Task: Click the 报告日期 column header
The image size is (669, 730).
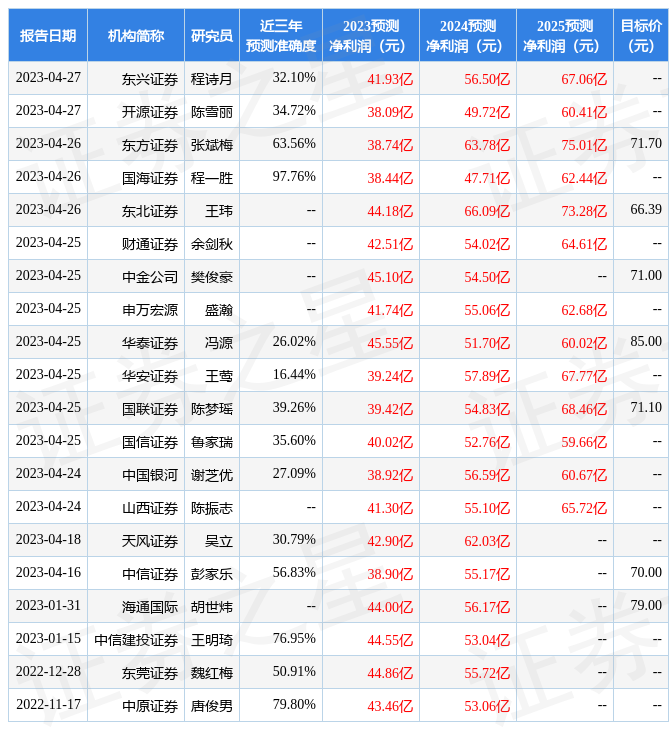Action: pos(48,35)
